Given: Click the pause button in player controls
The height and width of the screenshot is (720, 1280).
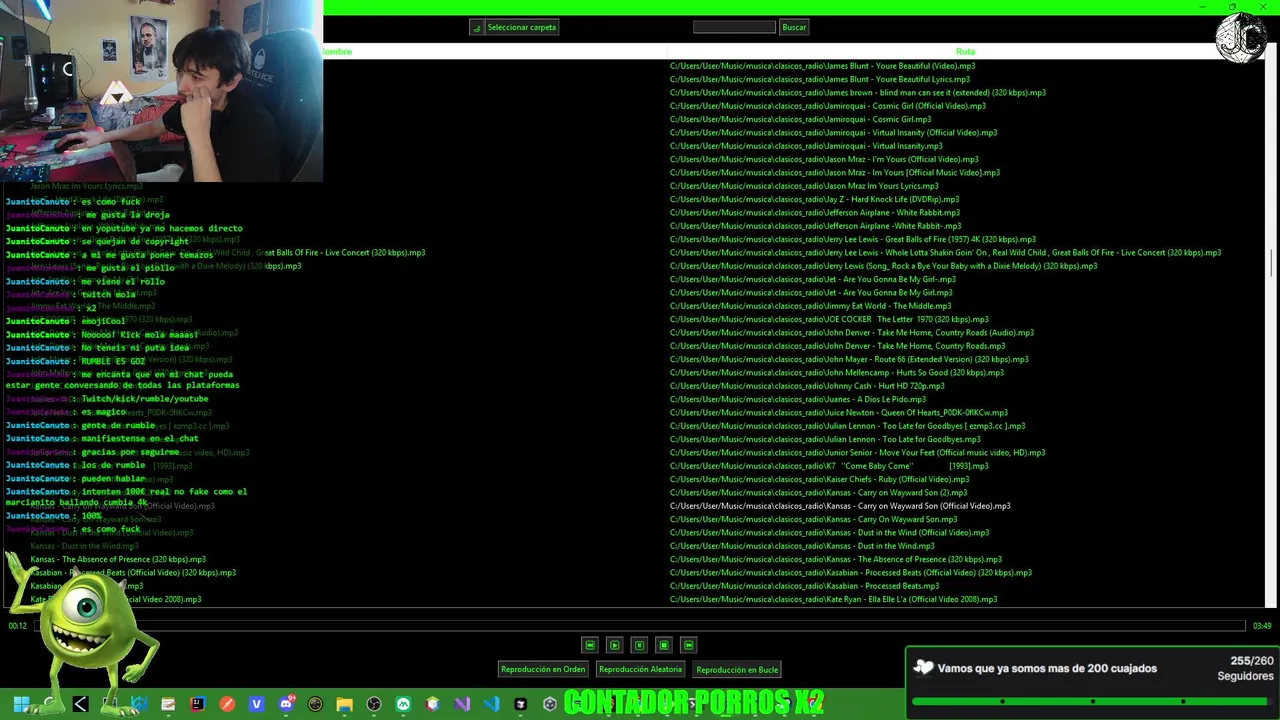Looking at the screenshot, I should (639, 645).
